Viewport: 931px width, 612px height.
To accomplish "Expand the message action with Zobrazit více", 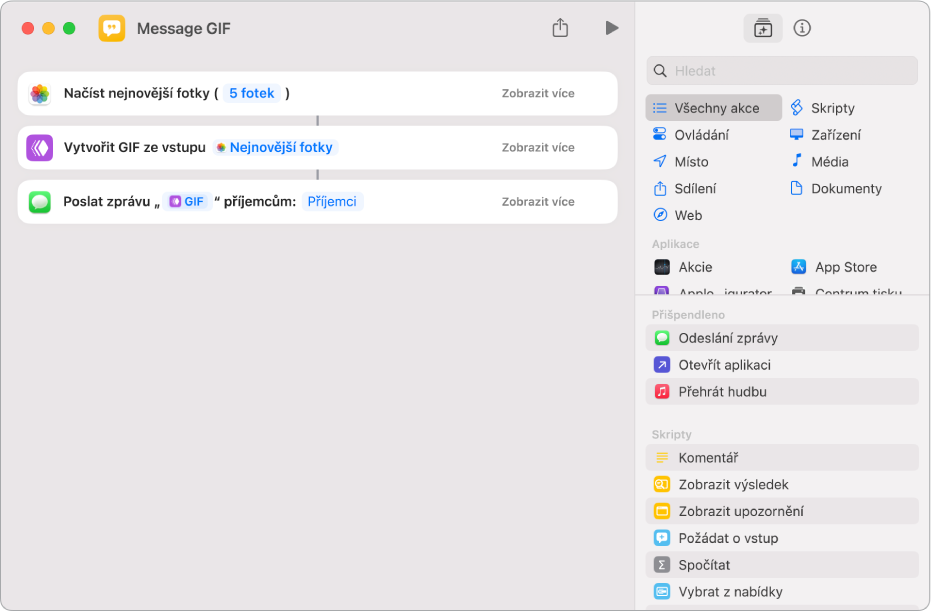I will [538, 202].
